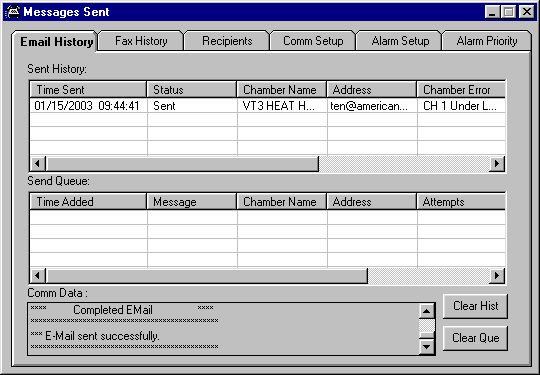Click the Send Queue horizontal scrollbar thumb
540x375 pixels.
(x=207, y=275)
